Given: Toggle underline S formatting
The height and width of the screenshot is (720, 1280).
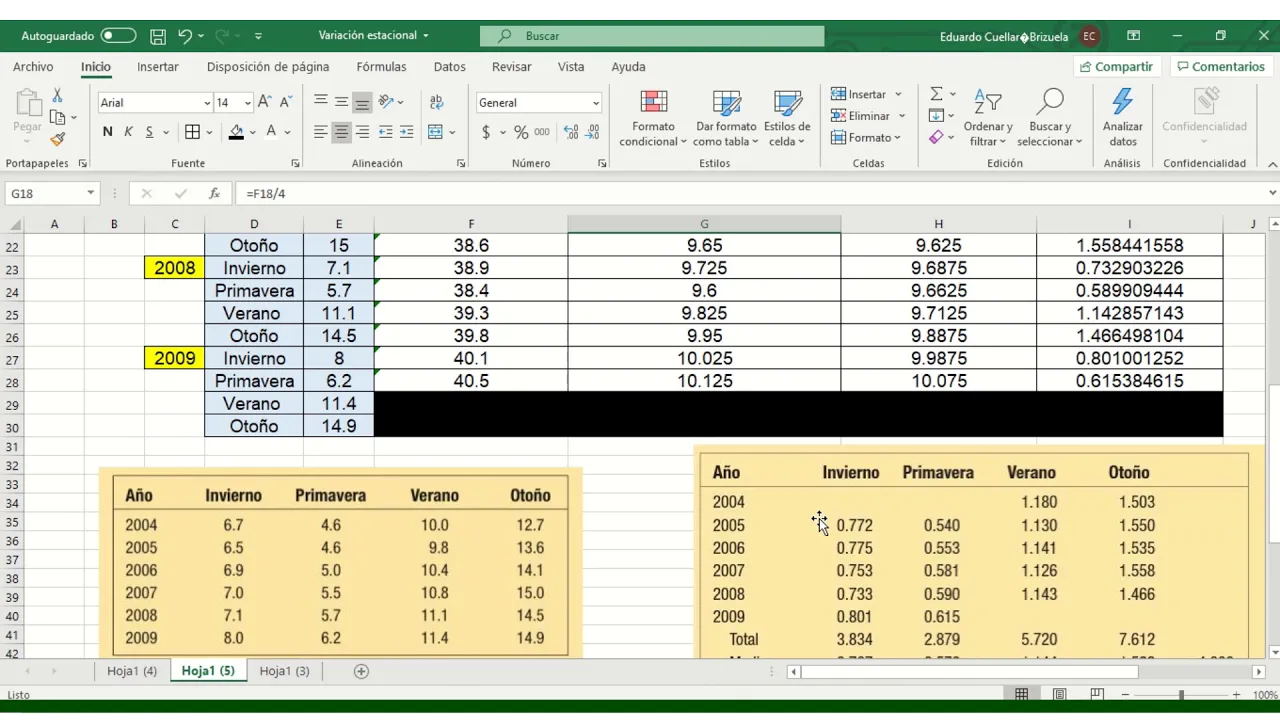Looking at the screenshot, I should tap(149, 132).
